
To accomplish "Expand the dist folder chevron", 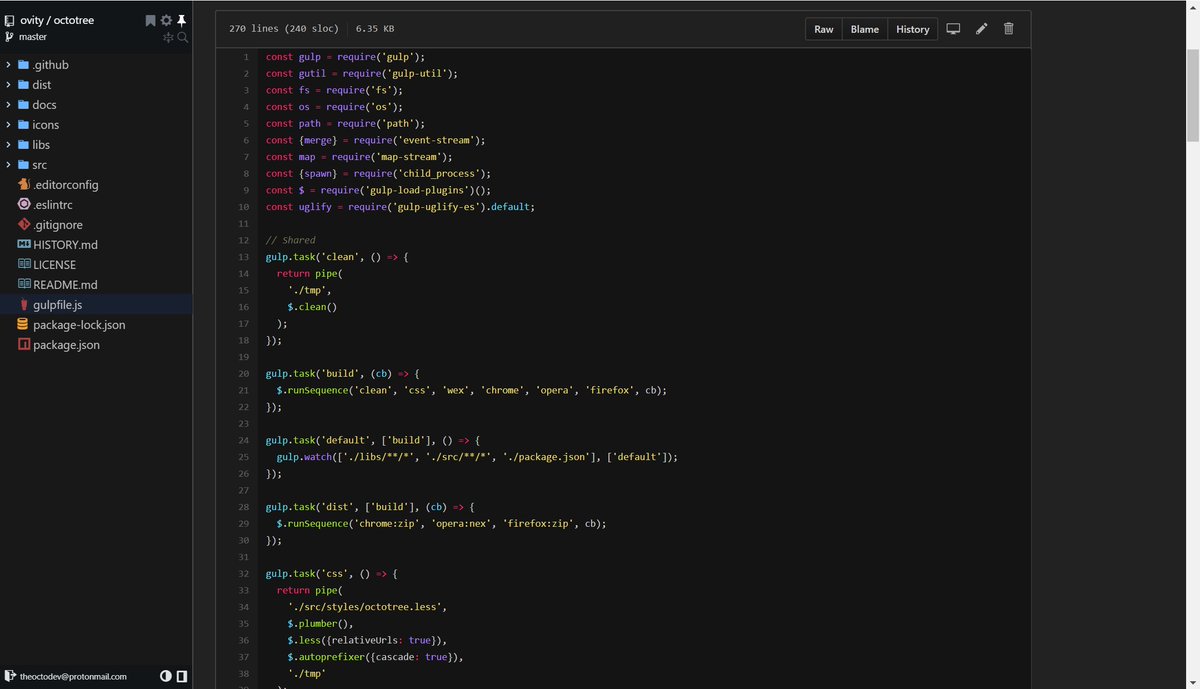I will [9, 85].
